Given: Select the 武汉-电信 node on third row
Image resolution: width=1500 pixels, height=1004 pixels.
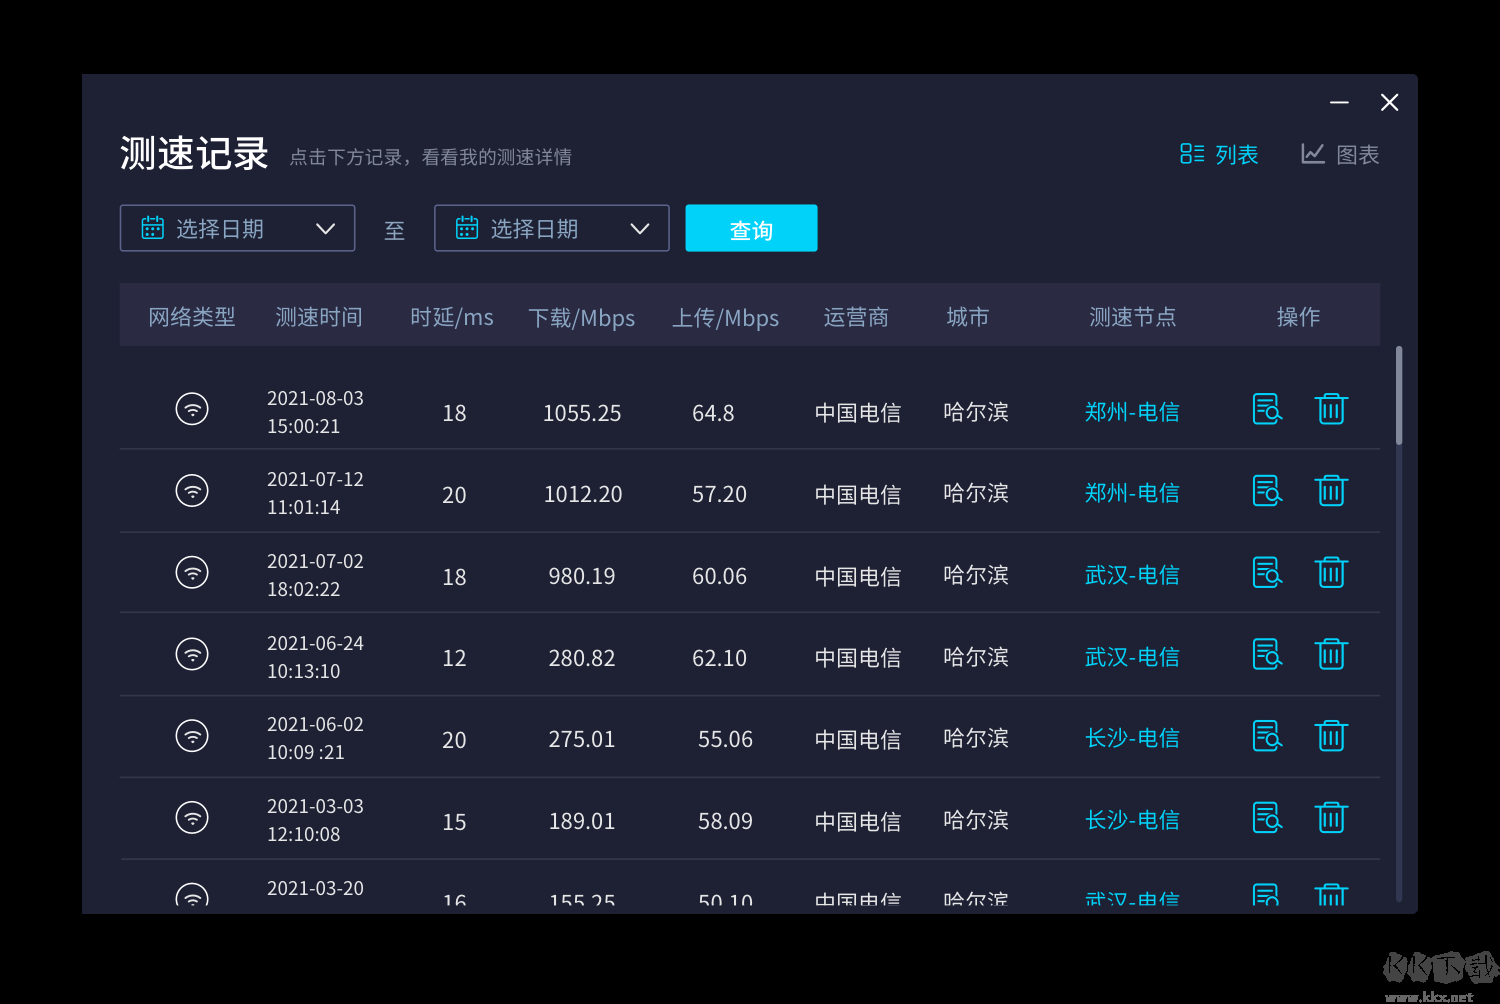Looking at the screenshot, I should [x=1131, y=575].
